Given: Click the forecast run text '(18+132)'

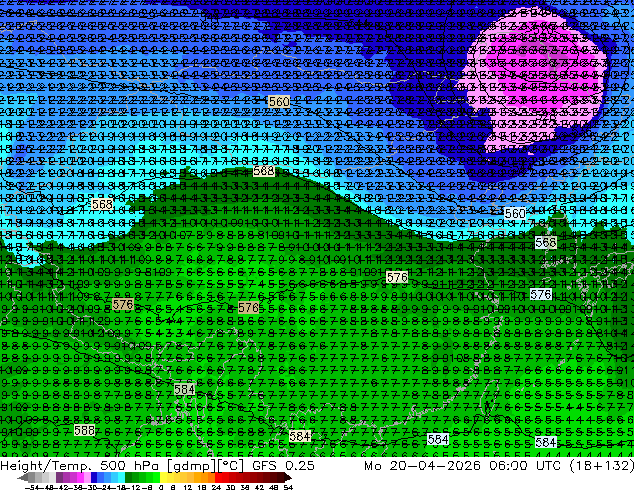Looking at the screenshot, I should [x=601, y=466].
